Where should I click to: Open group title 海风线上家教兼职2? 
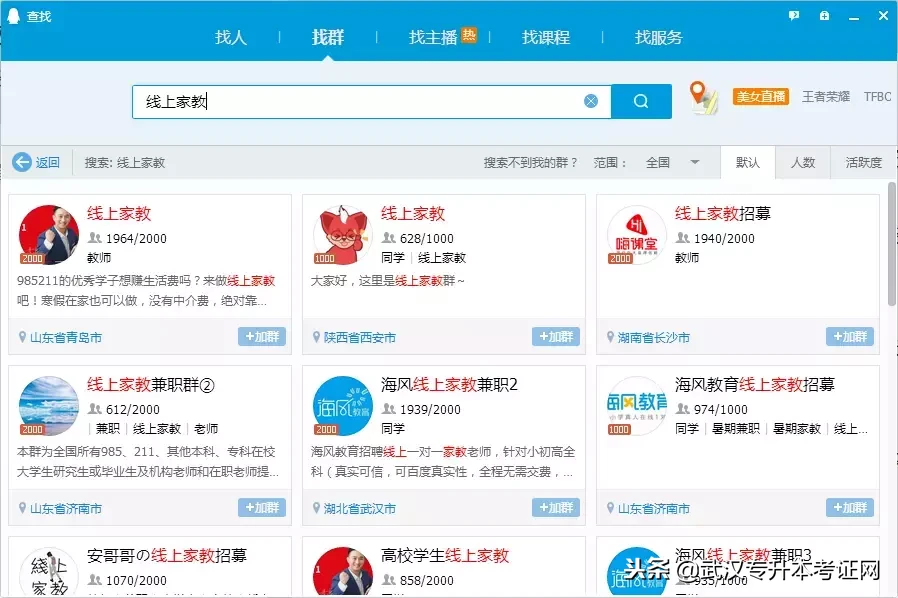tap(449, 384)
